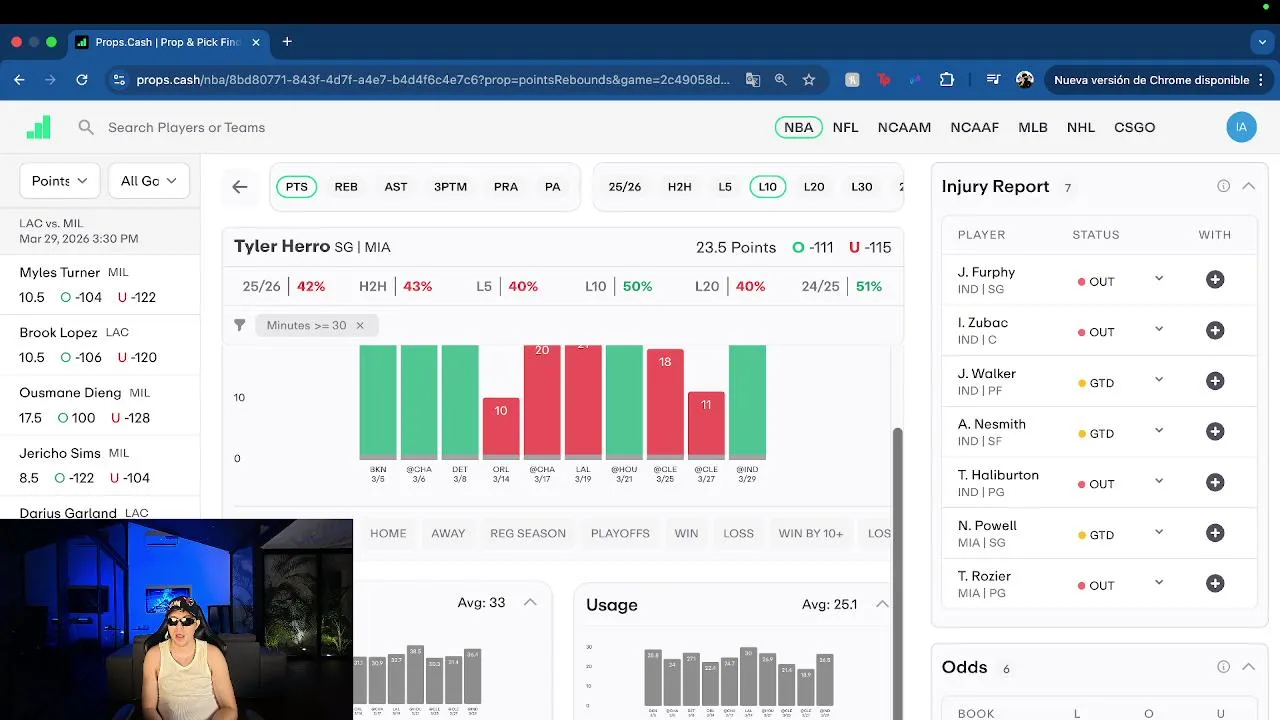Open Odds info icon
Image resolution: width=1280 pixels, height=720 pixels.
click(x=1223, y=667)
